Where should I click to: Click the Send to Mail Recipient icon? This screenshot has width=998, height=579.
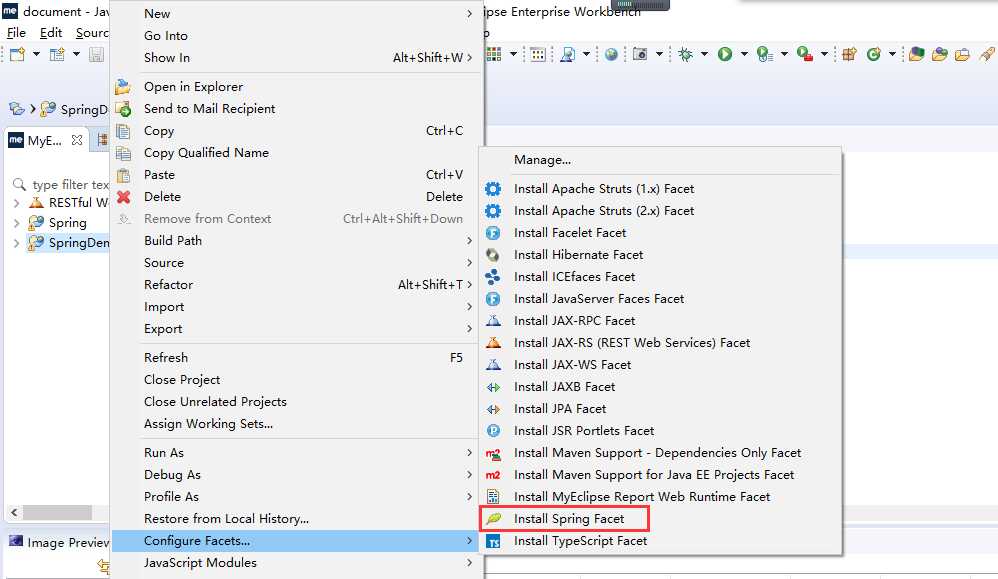coord(123,109)
